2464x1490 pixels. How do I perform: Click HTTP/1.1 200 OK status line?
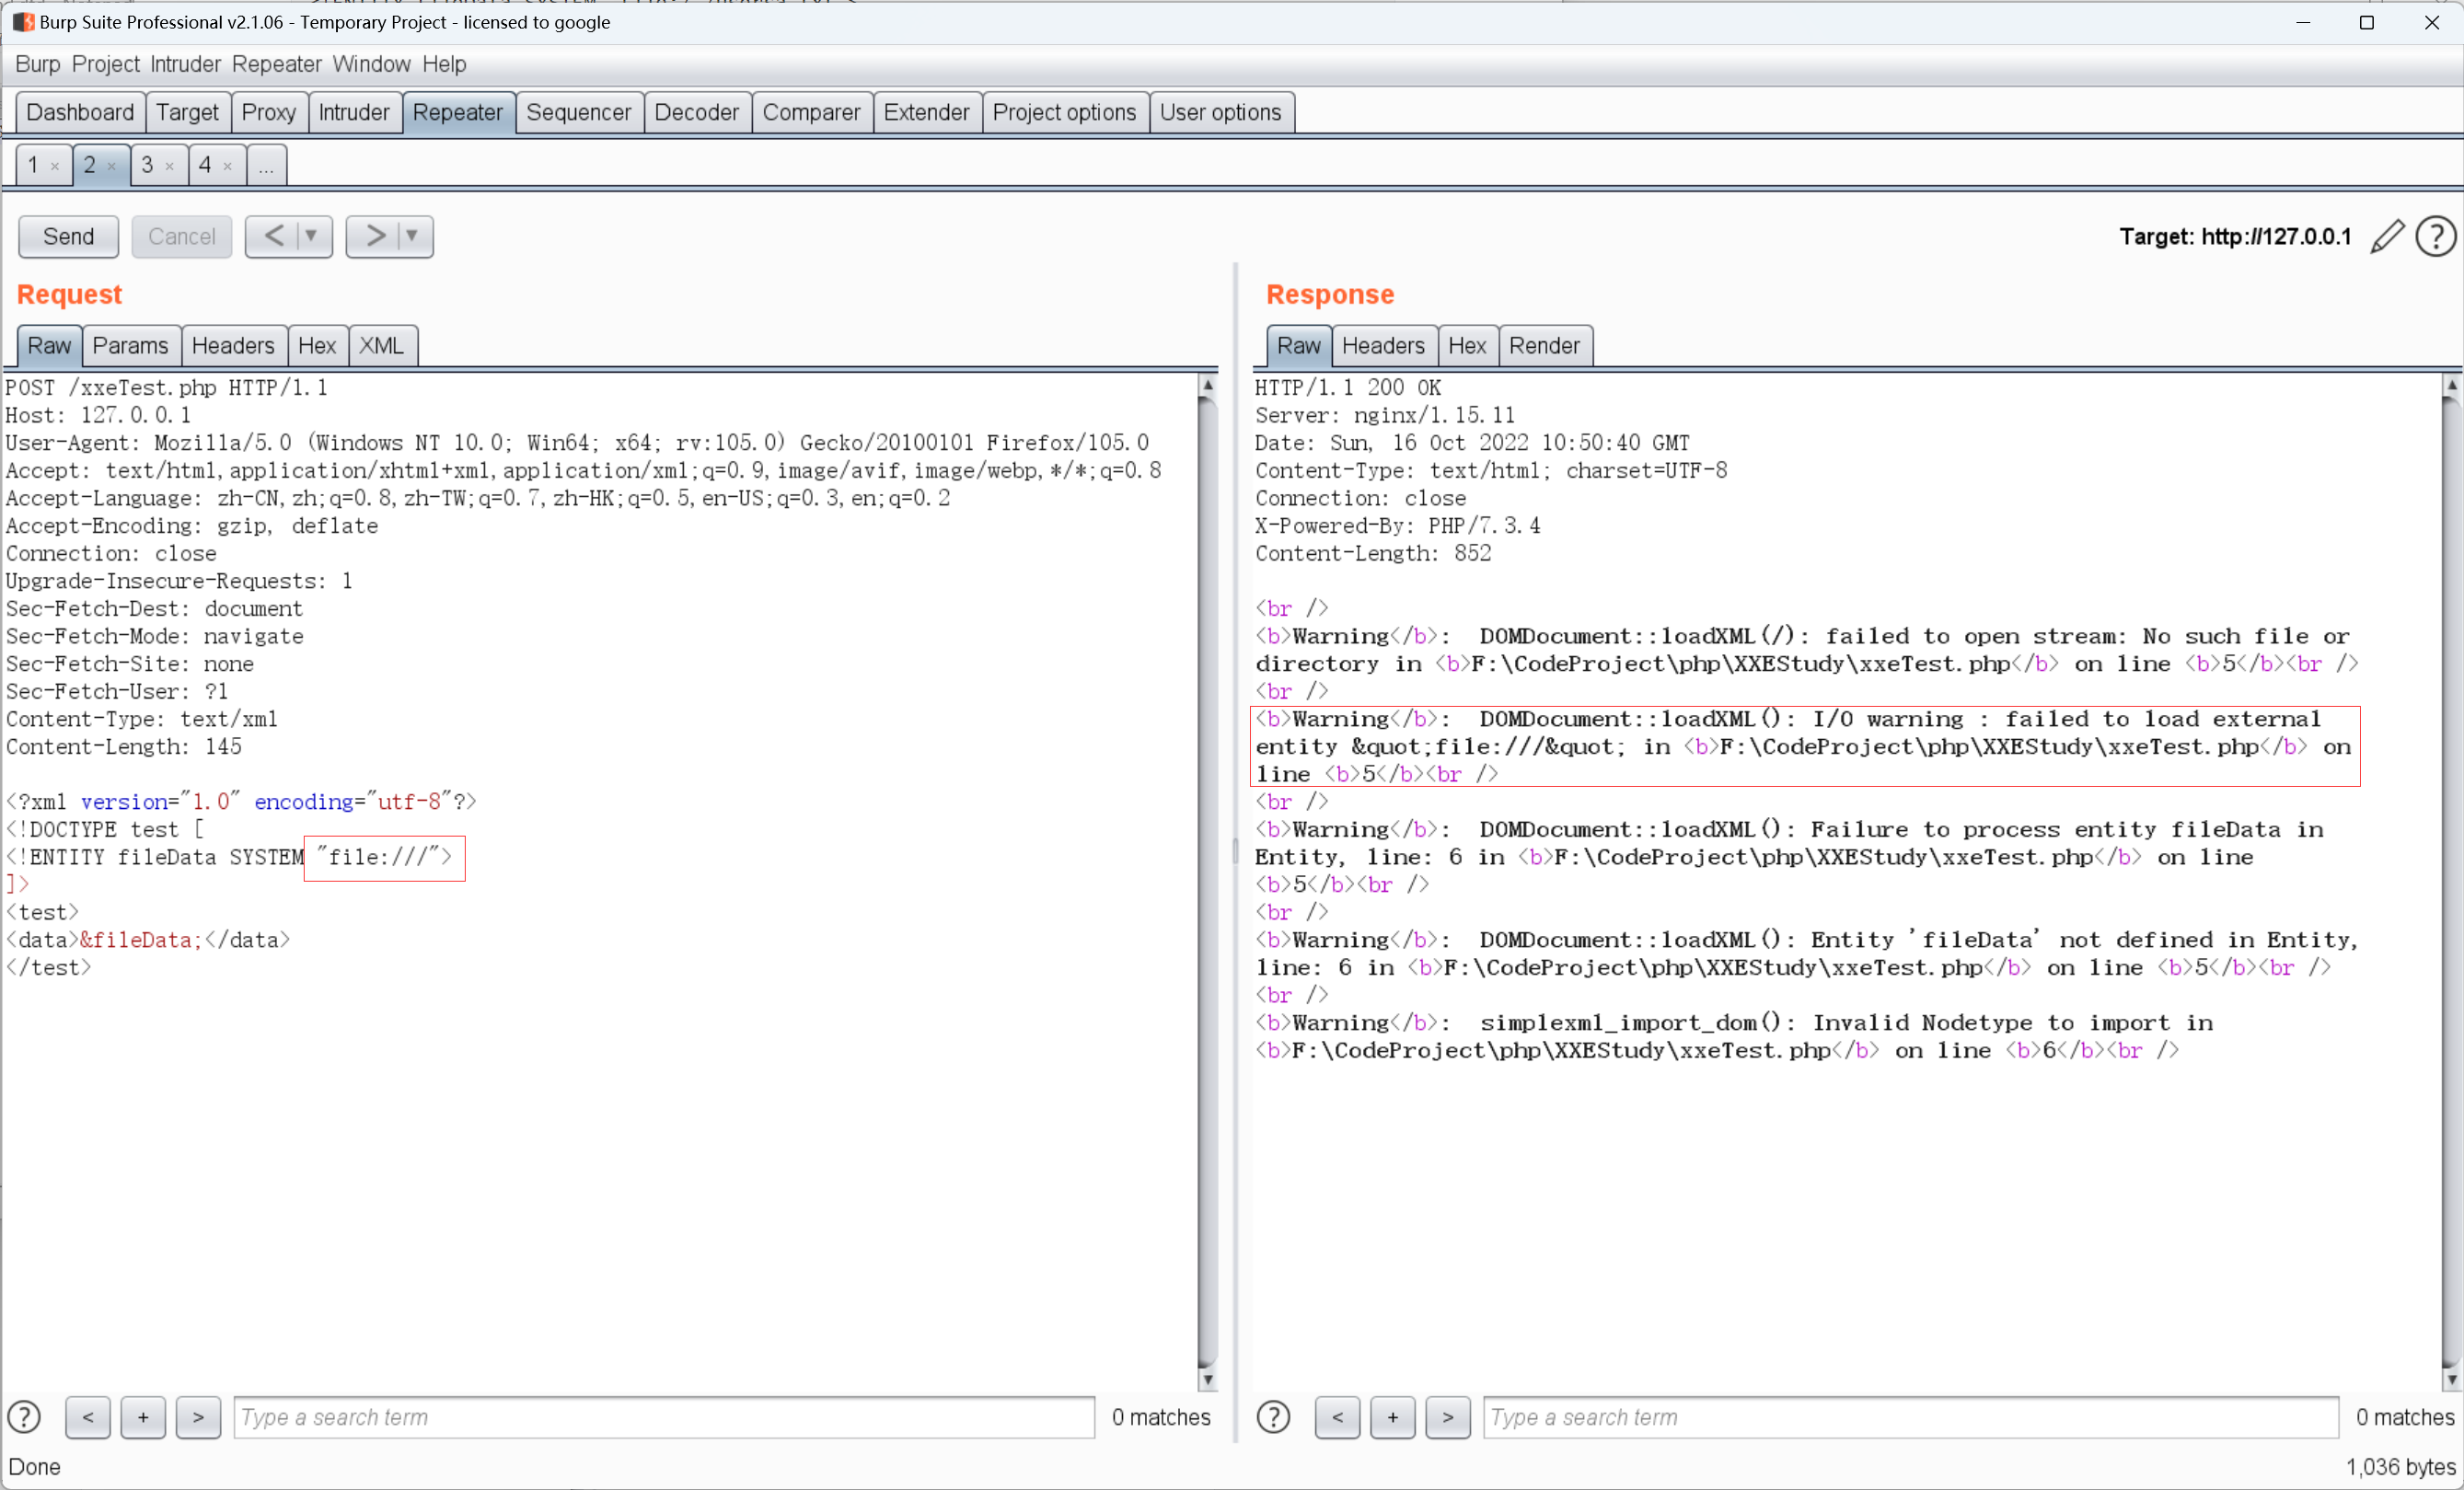(1348, 387)
